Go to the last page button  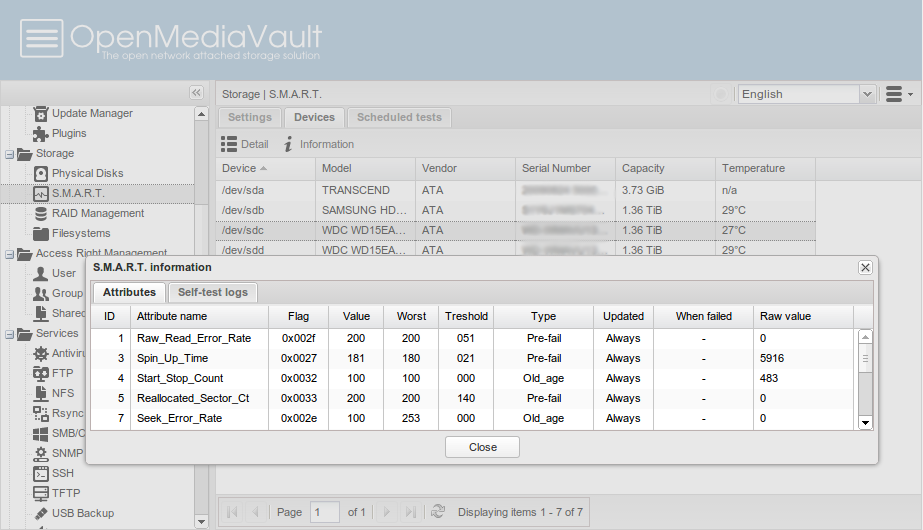[411, 512]
